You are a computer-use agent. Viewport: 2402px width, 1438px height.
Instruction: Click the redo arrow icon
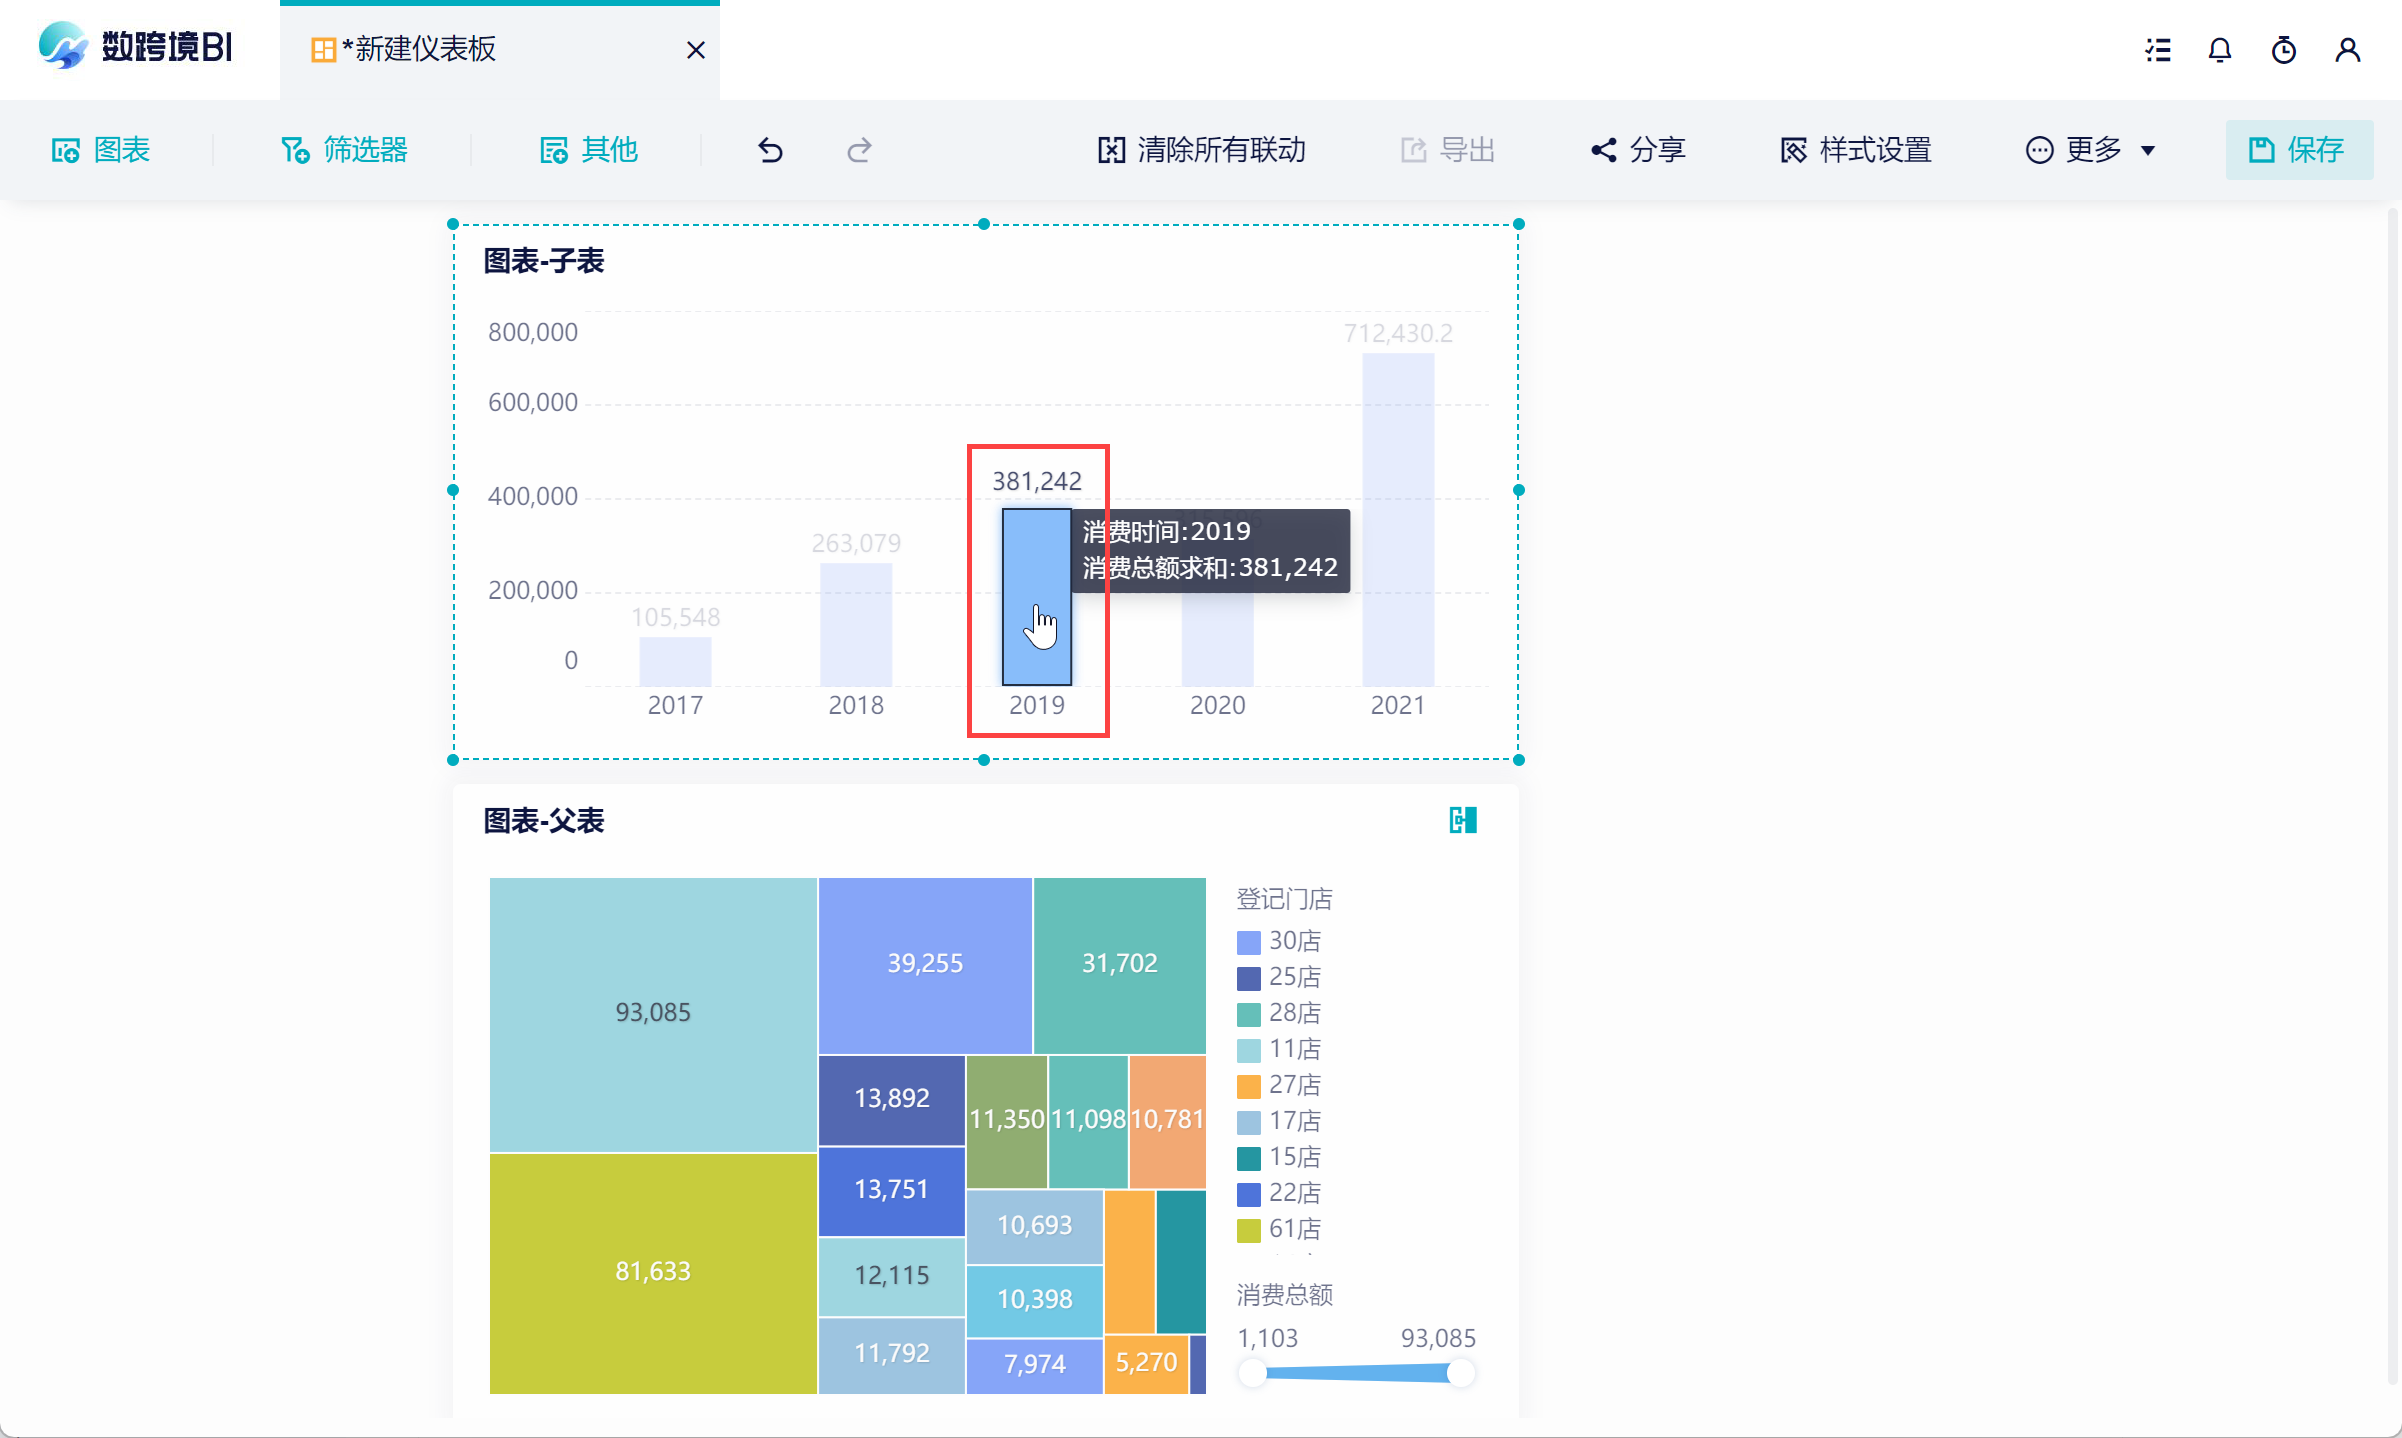point(859,150)
